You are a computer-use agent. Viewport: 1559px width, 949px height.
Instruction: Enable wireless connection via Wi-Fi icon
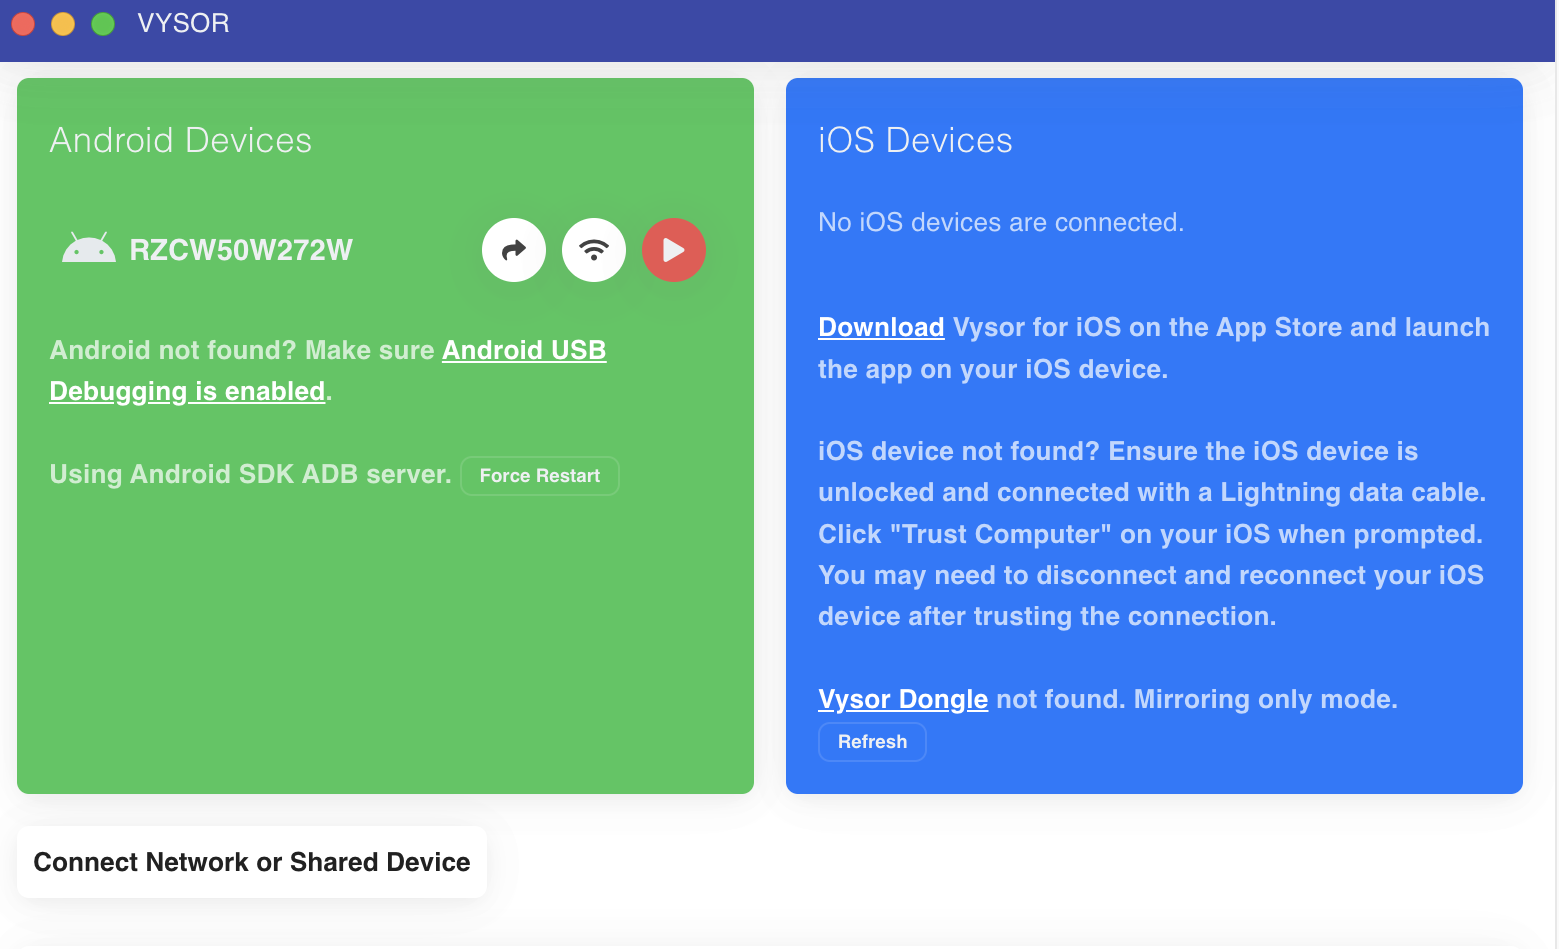[594, 250]
